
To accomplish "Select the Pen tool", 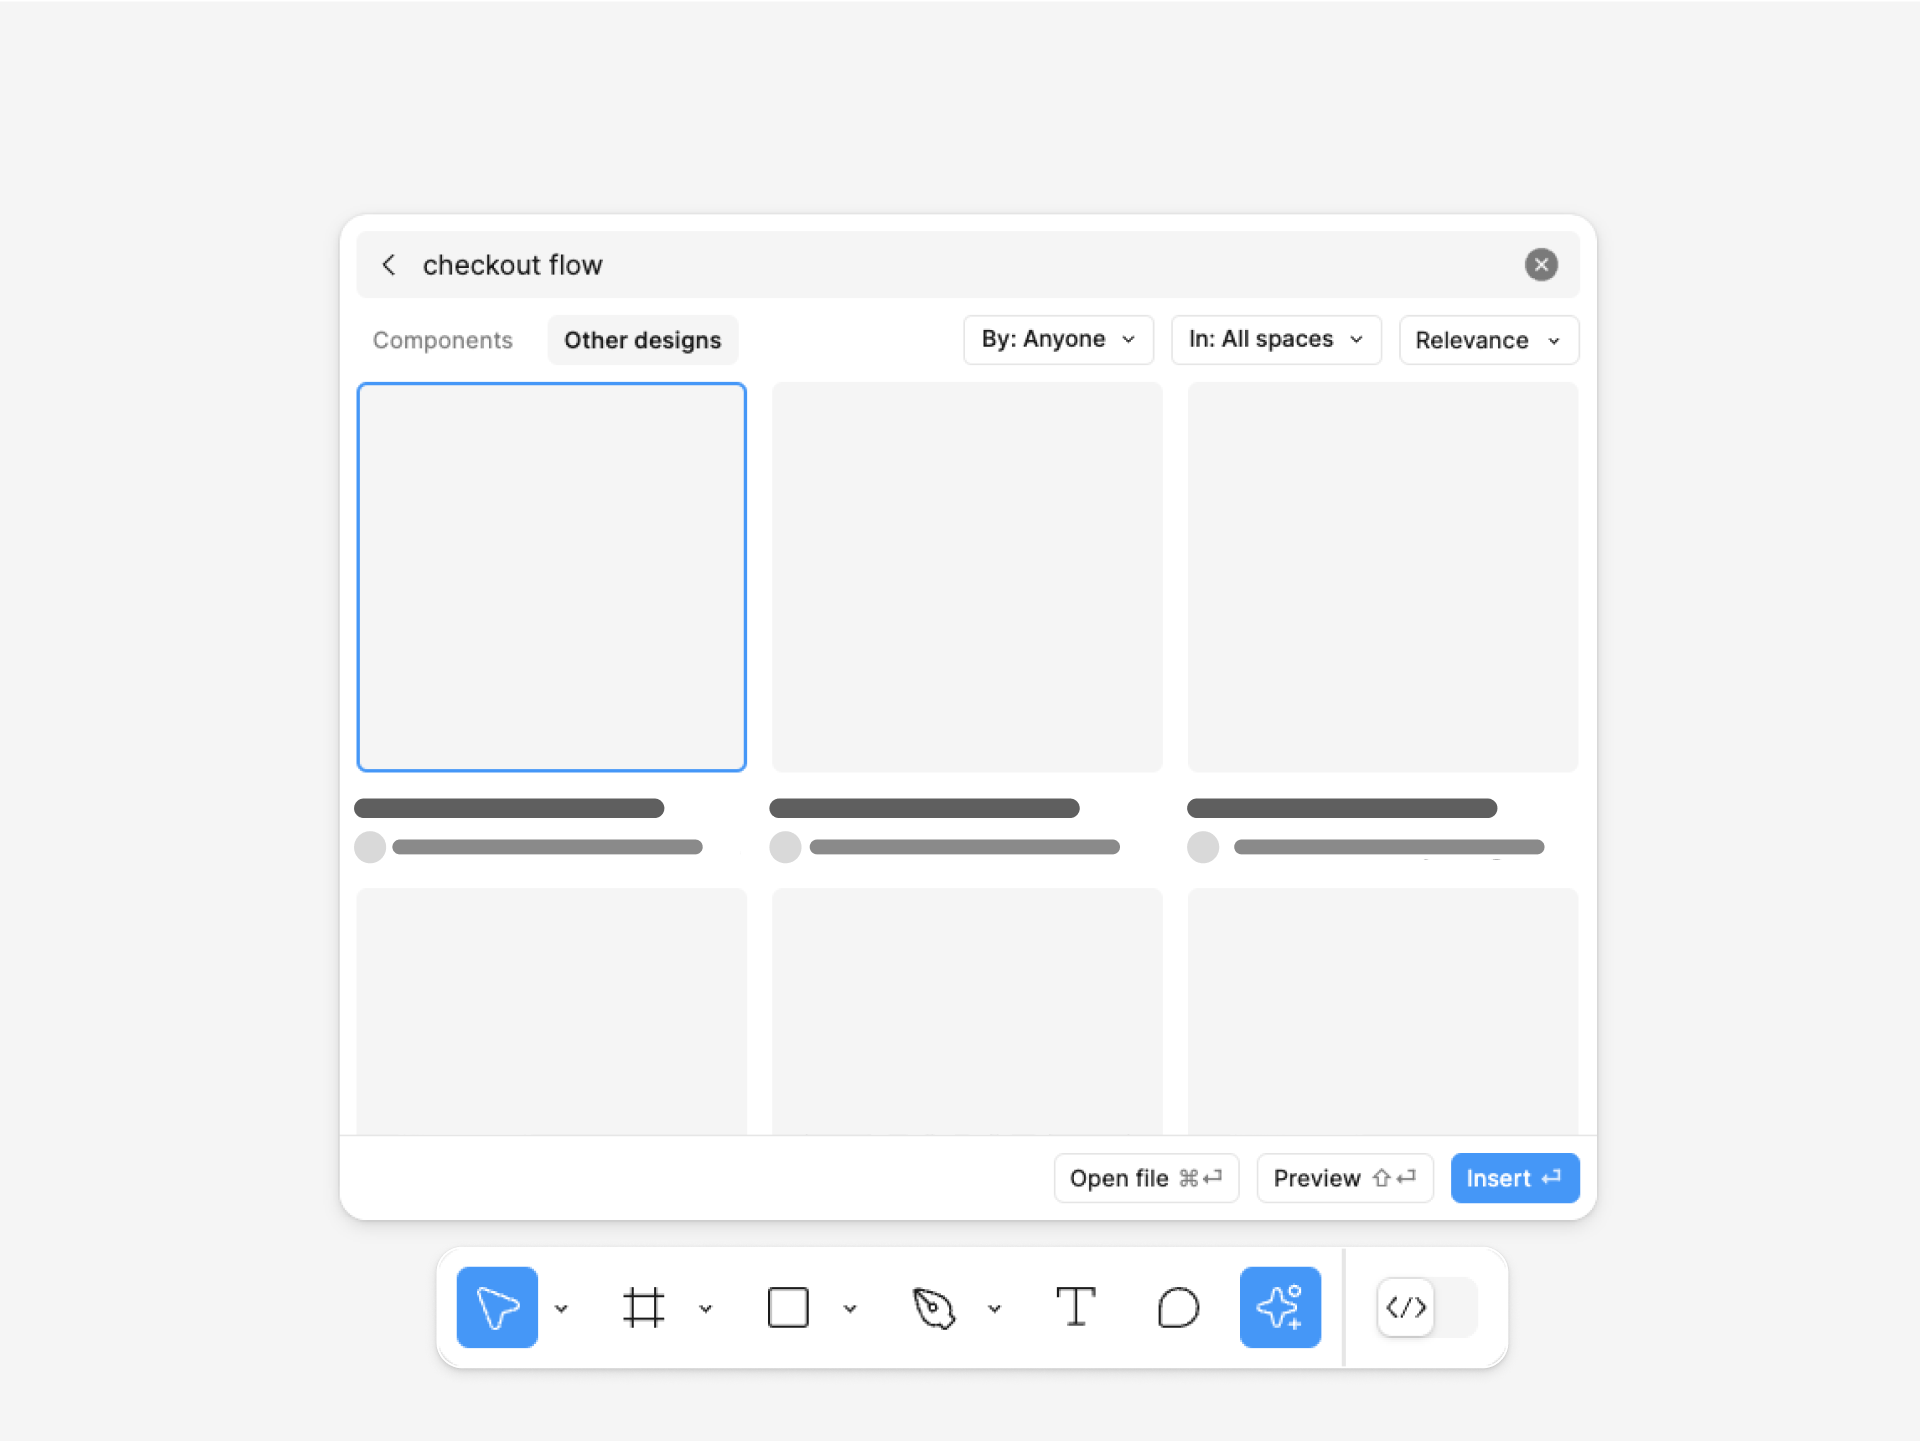I will point(934,1307).
